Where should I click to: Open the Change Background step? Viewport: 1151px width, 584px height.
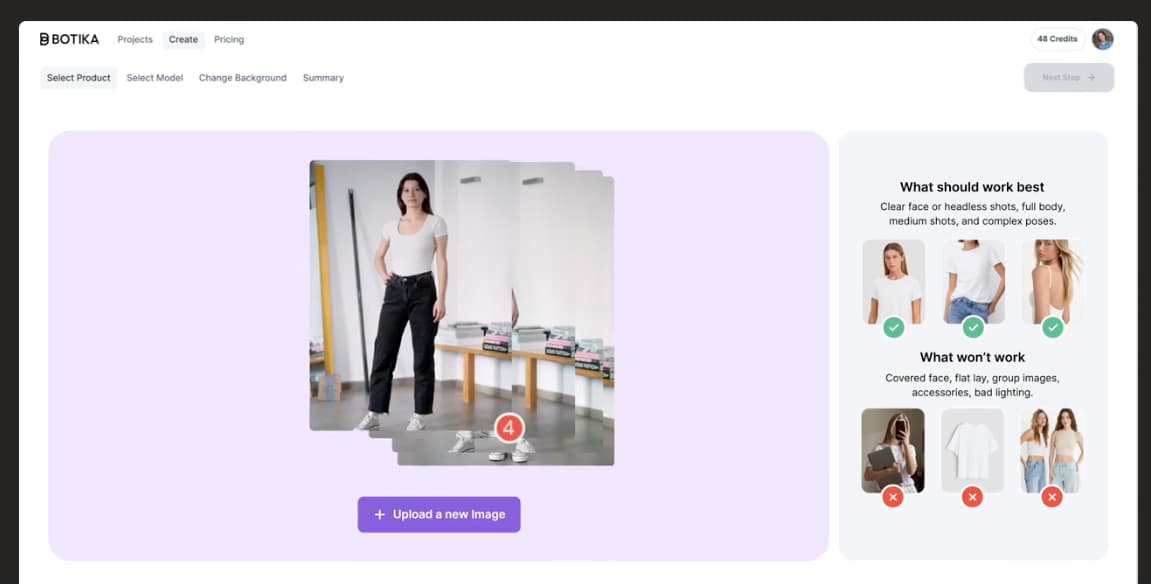[242, 78]
